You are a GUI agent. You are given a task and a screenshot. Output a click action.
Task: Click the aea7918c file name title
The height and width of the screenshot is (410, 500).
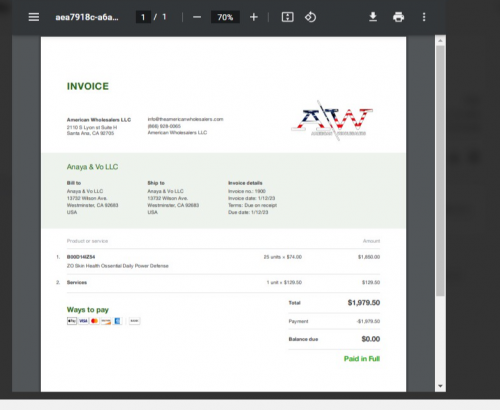click(87, 17)
